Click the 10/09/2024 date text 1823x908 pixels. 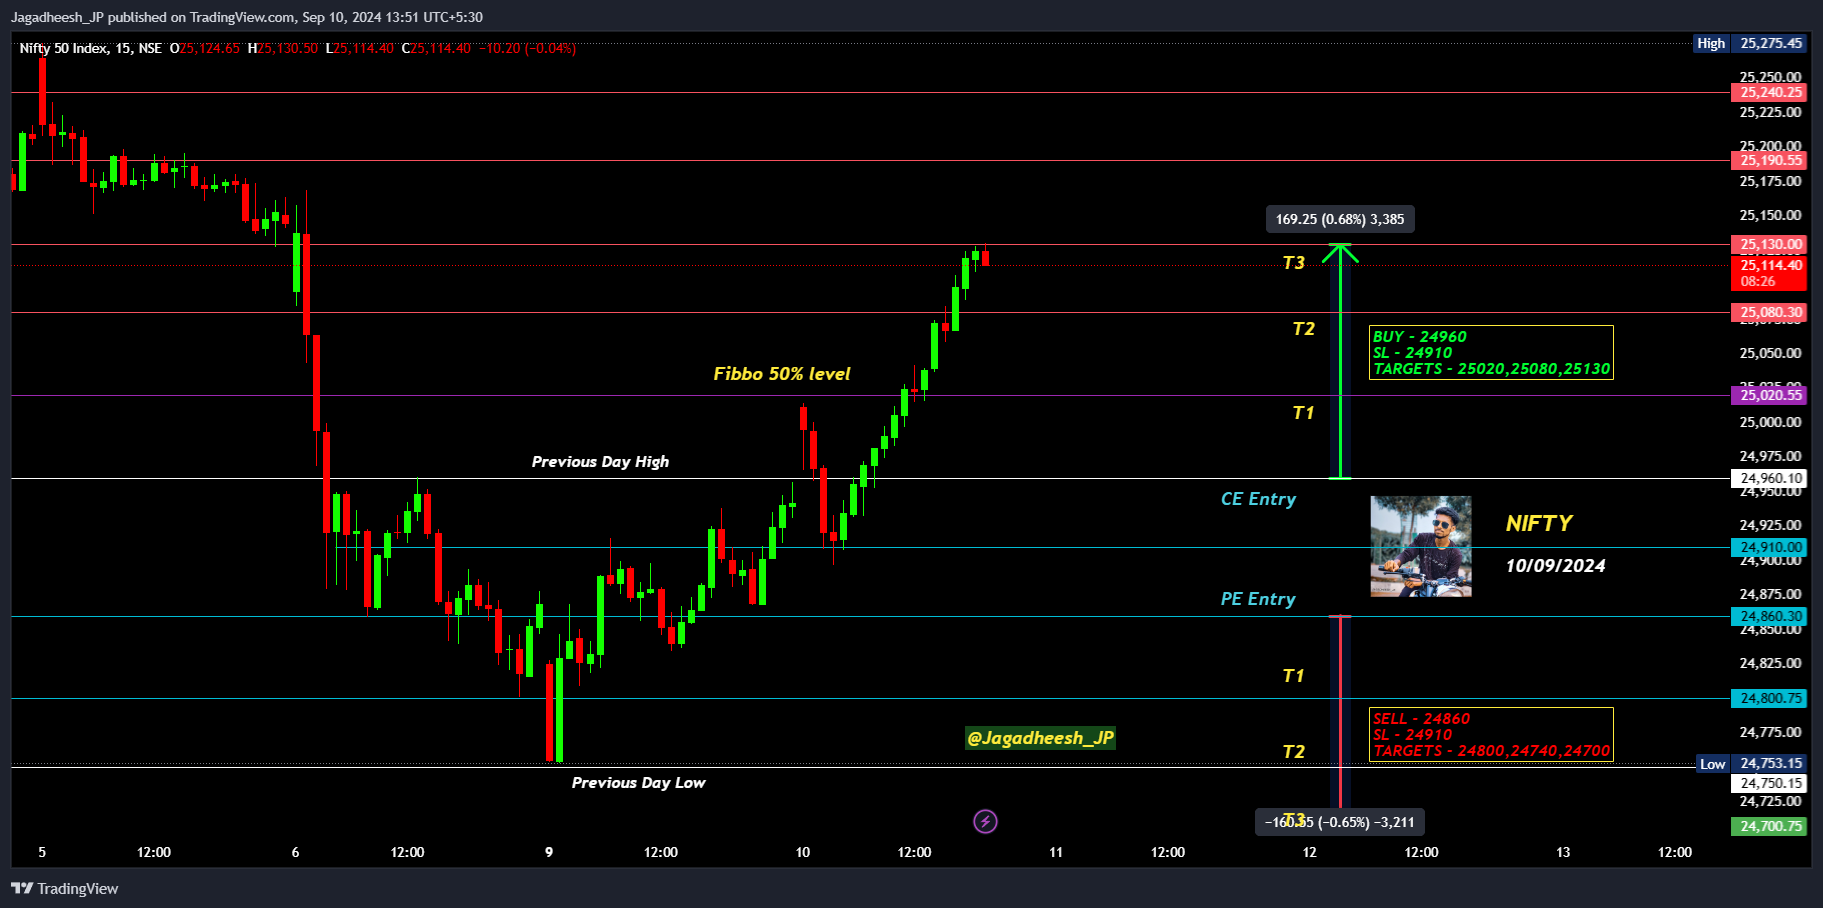[1556, 565]
